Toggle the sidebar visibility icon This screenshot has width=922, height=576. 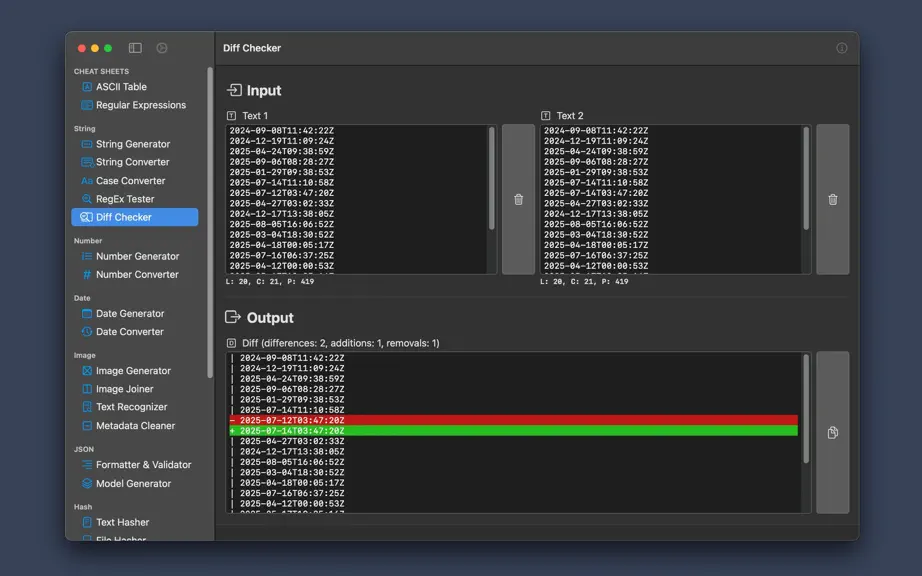135,48
